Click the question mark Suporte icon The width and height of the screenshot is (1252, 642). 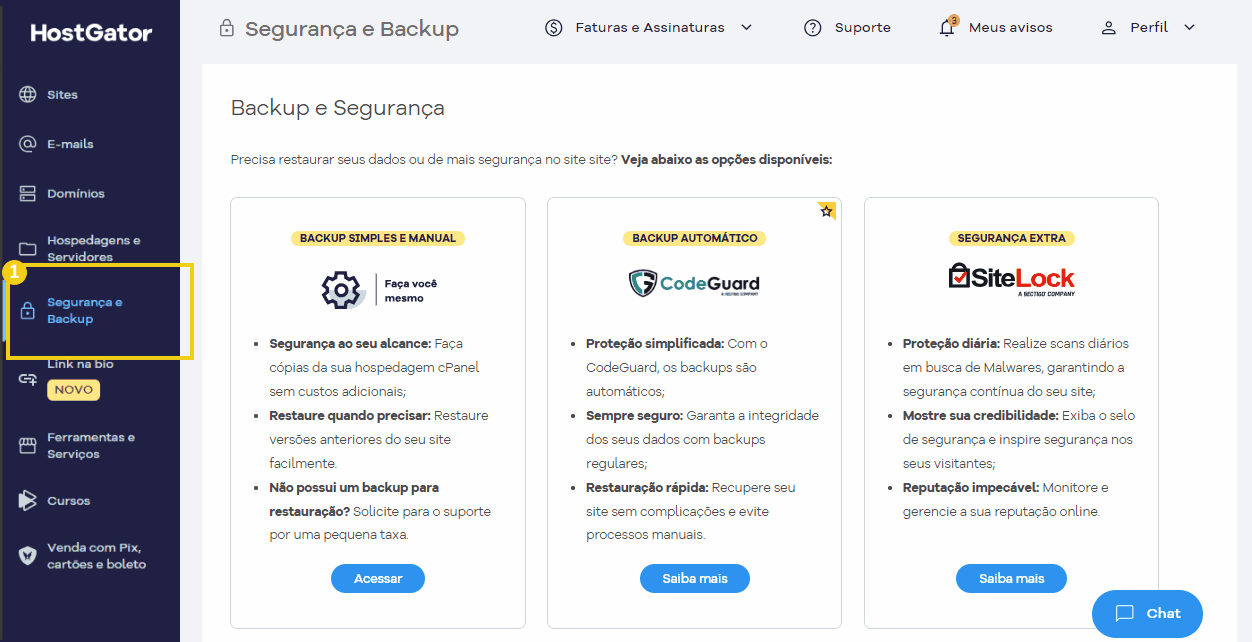[813, 28]
